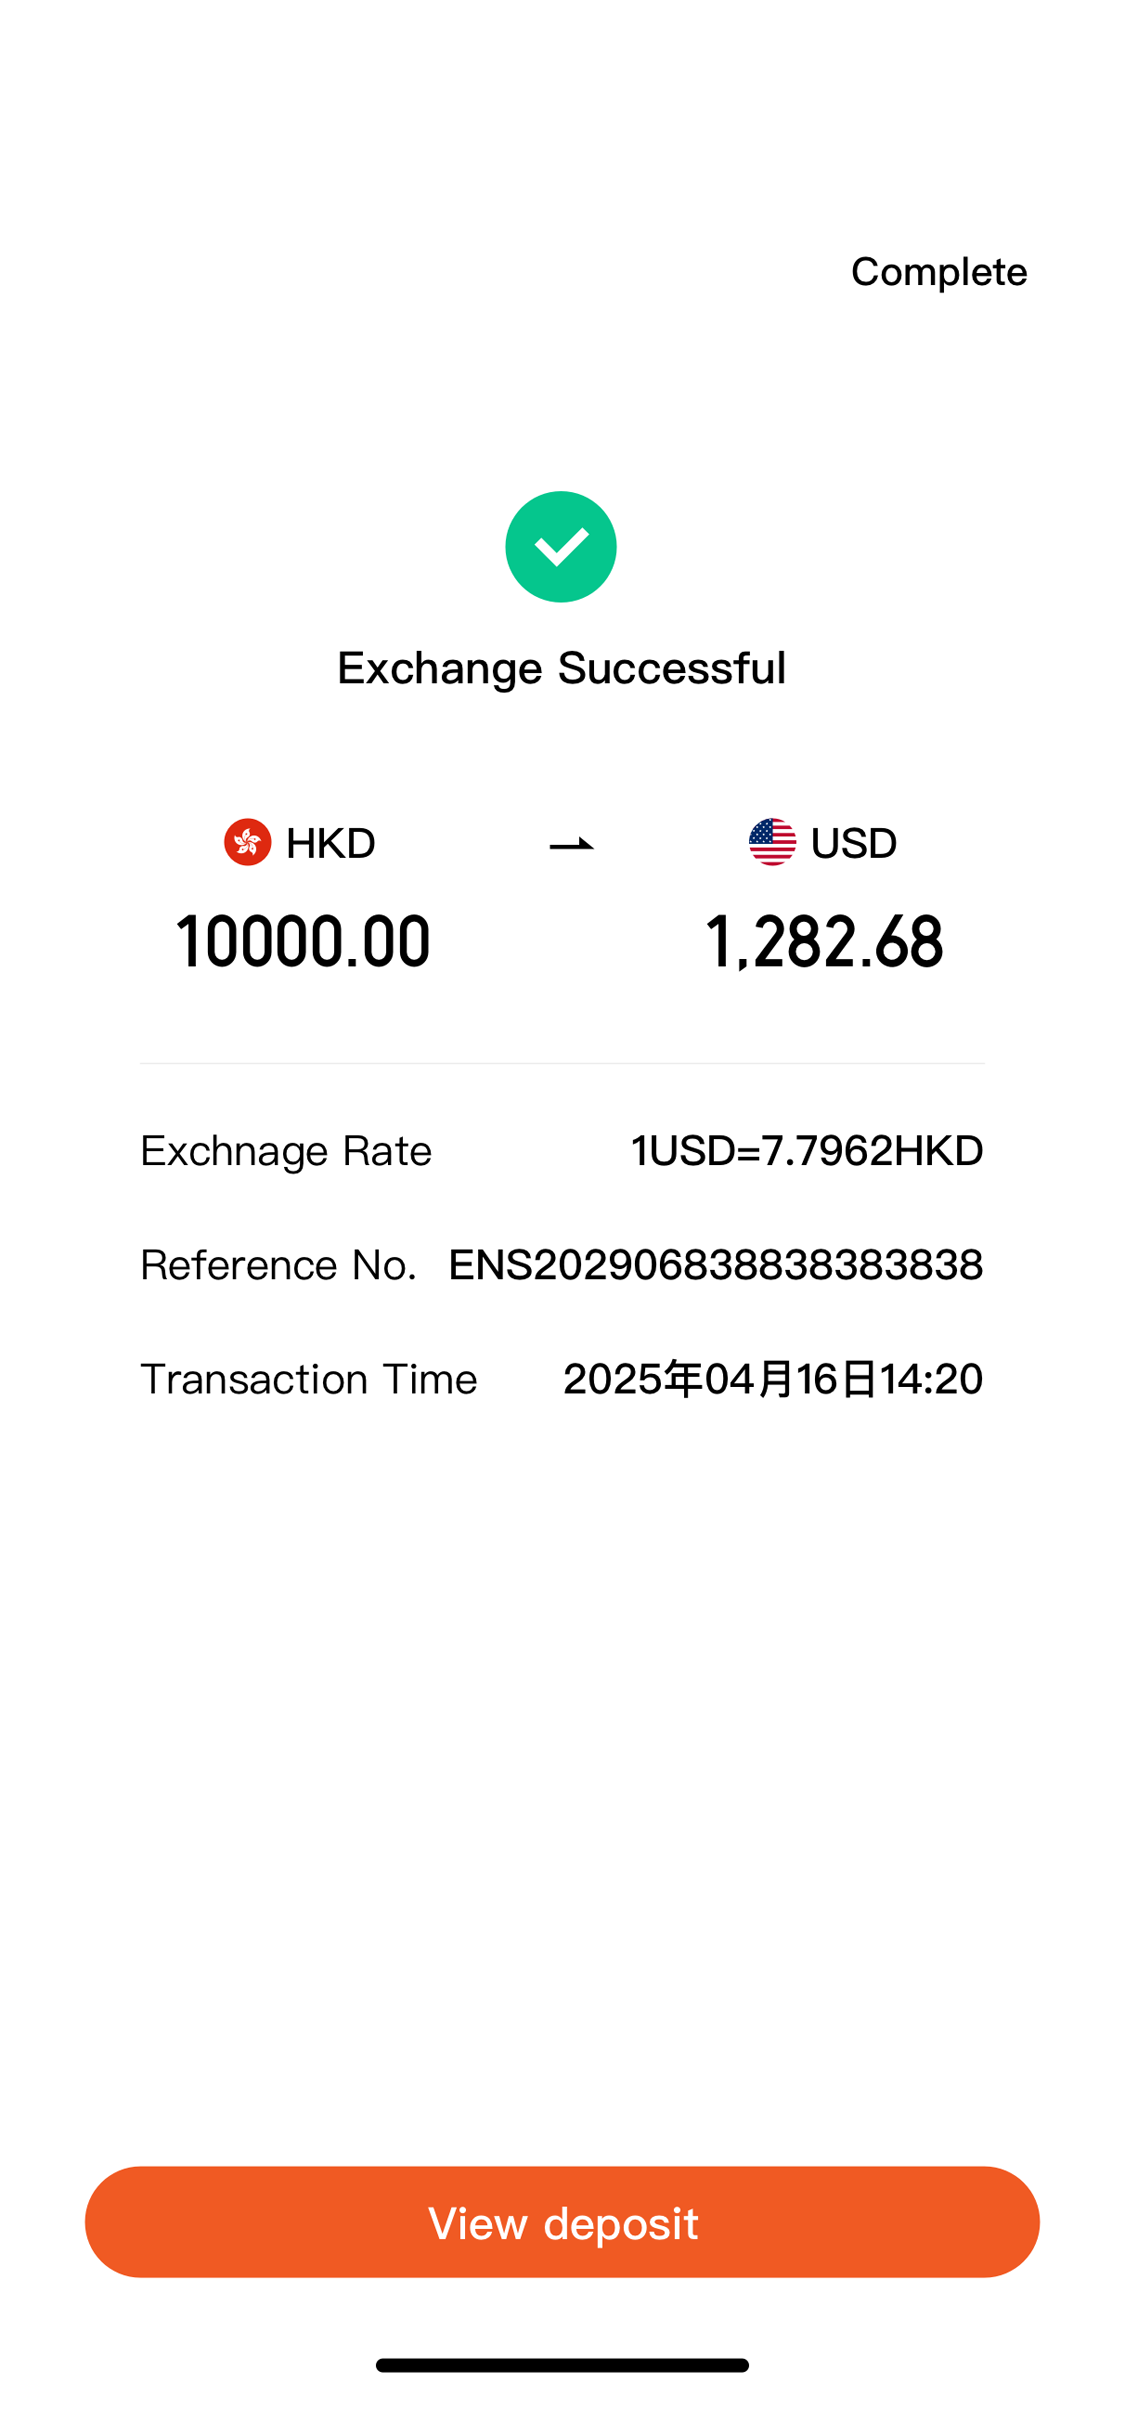Select the USD currency label
The height and width of the screenshot is (2436, 1125).
(853, 843)
